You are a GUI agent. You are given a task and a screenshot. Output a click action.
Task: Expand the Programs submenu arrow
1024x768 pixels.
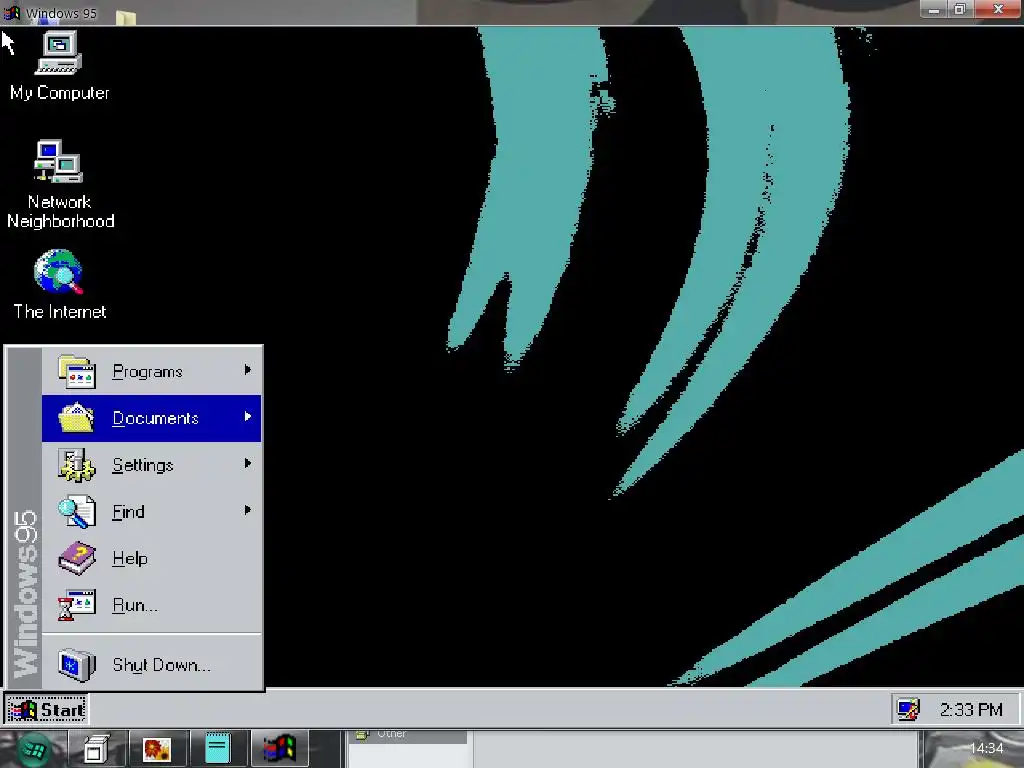248,370
